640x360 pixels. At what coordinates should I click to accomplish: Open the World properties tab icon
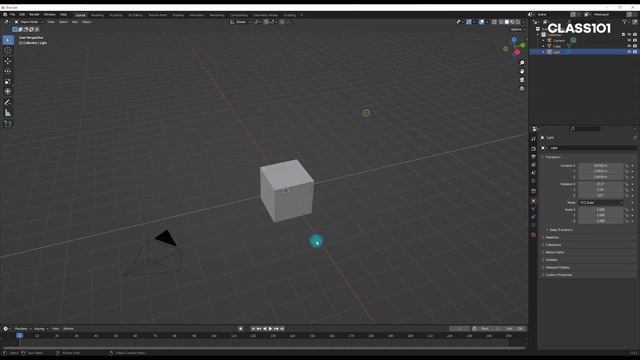(x=533, y=181)
